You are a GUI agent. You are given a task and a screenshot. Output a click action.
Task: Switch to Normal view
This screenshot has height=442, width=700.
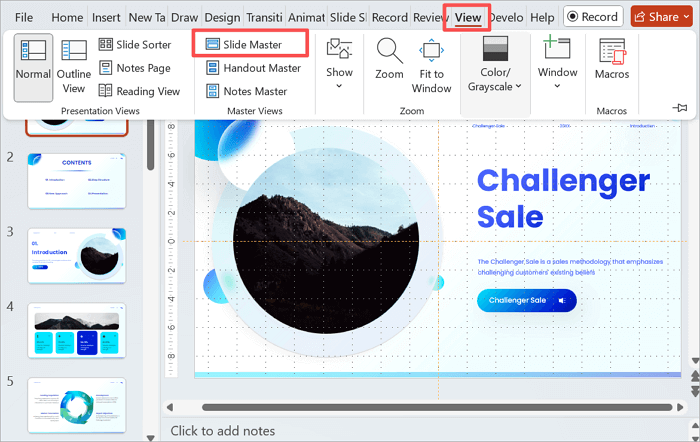[x=33, y=67]
